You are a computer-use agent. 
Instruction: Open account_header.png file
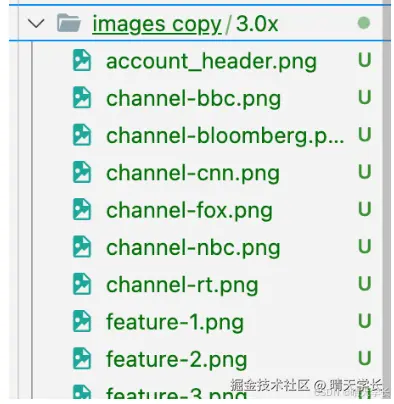coord(211,62)
